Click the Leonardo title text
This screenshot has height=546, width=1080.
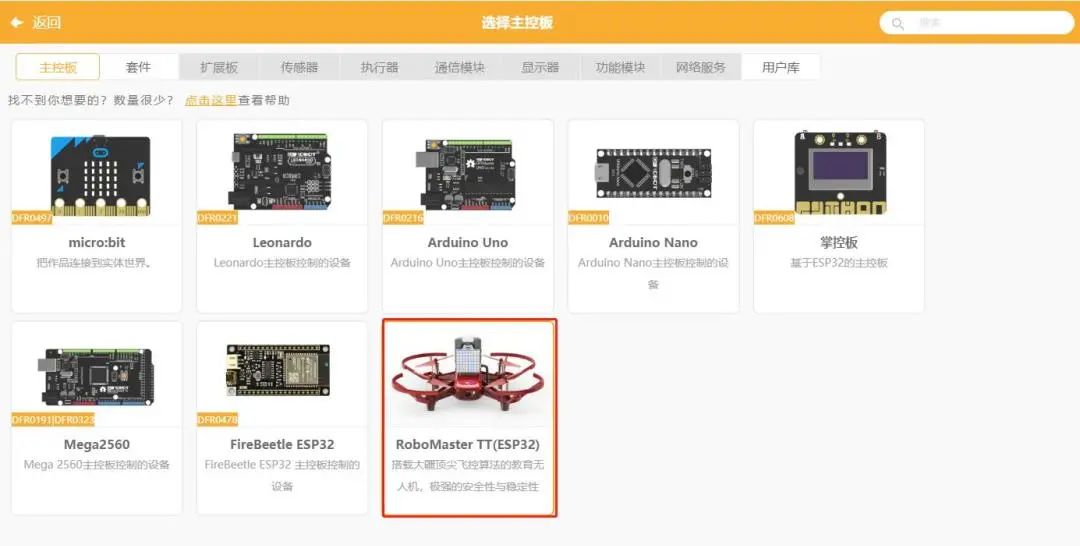(282, 242)
